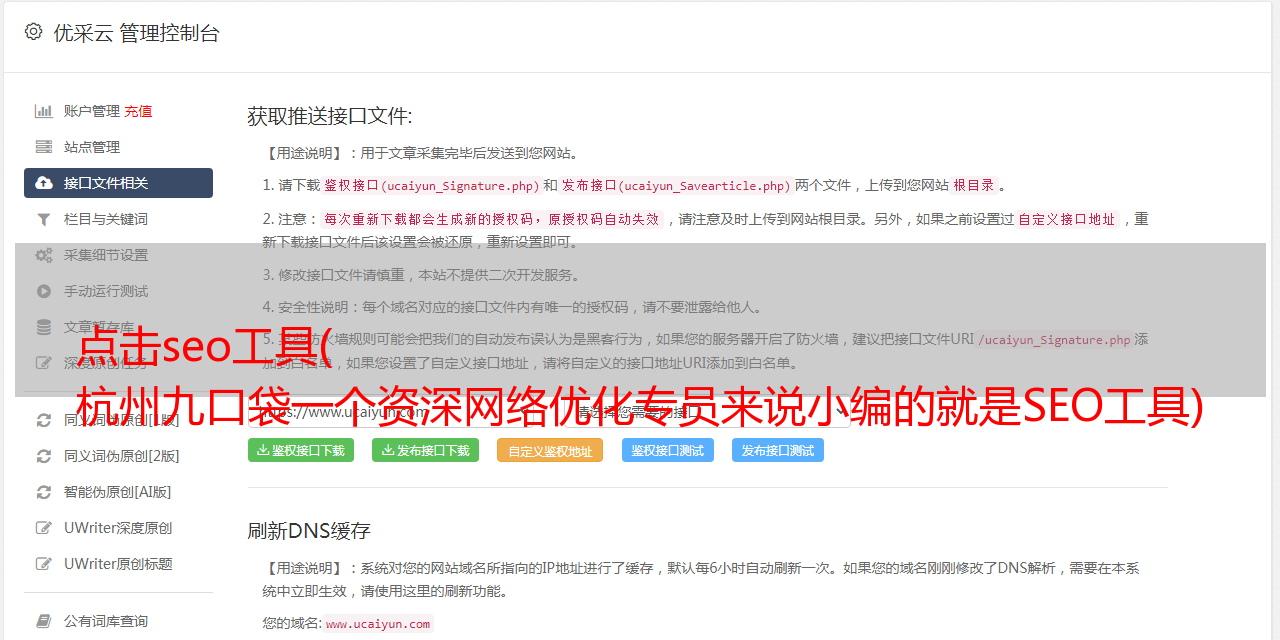Click the server icon for 站点管理
Viewport: 1280px width, 640px height.
click(x=44, y=147)
